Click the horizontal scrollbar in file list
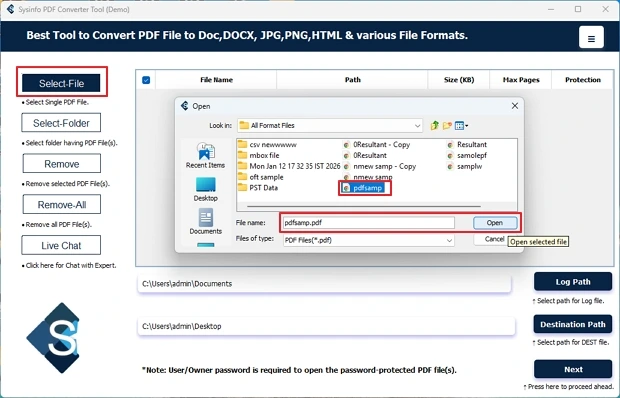The height and width of the screenshot is (398, 620). pyautogui.click(x=364, y=206)
